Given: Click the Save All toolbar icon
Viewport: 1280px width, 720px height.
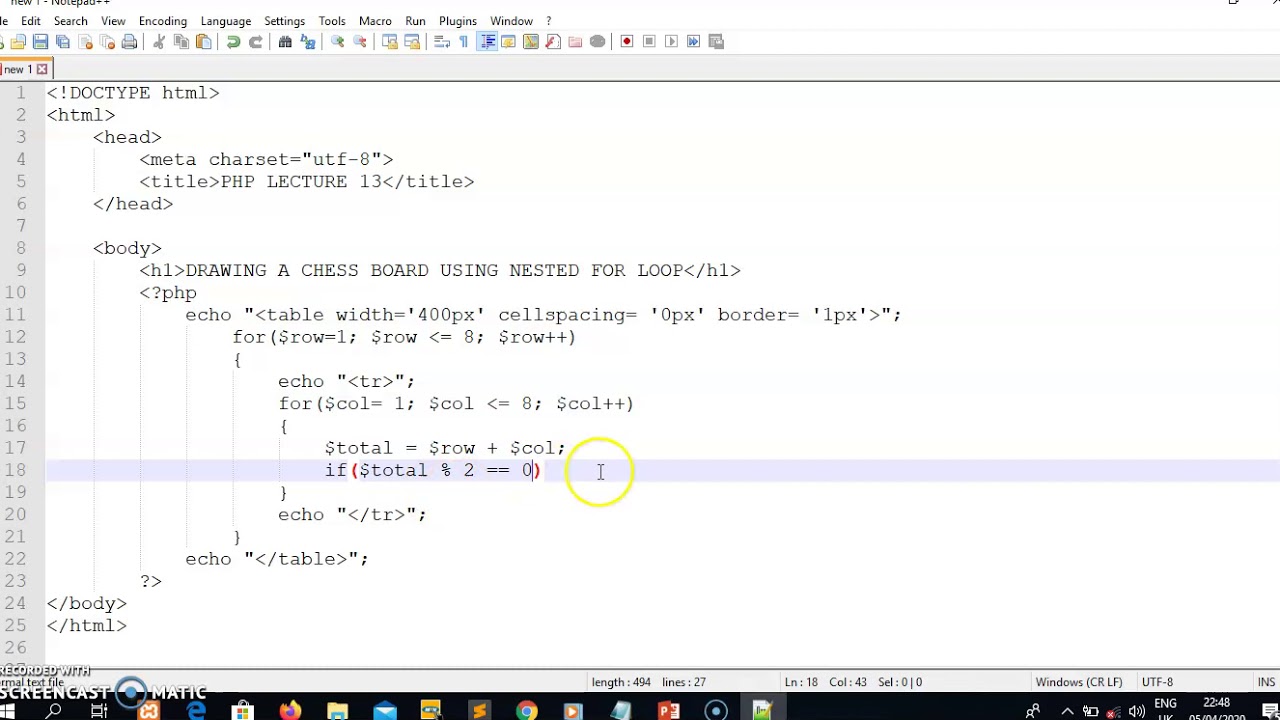Looking at the screenshot, I should (62, 41).
